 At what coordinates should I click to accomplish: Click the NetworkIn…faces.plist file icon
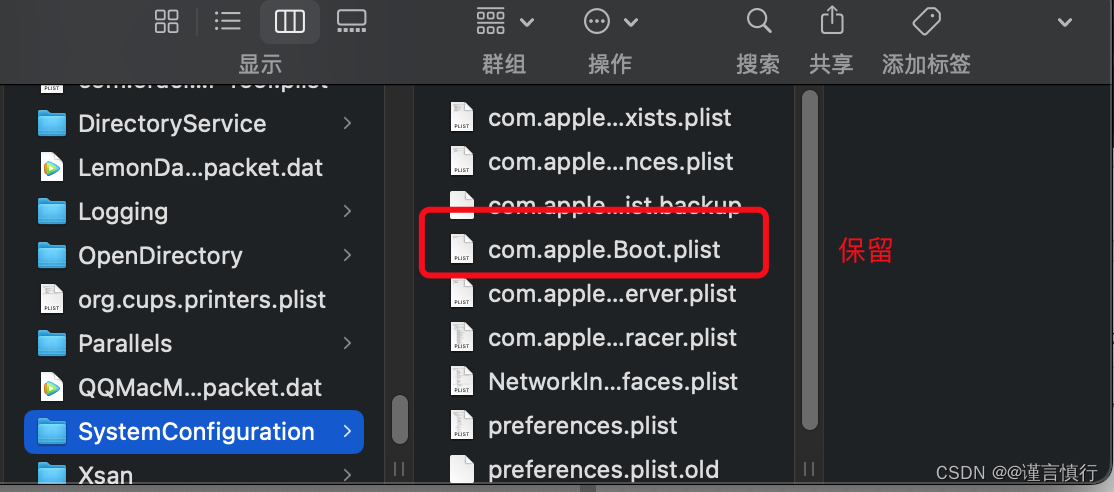tap(462, 381)
